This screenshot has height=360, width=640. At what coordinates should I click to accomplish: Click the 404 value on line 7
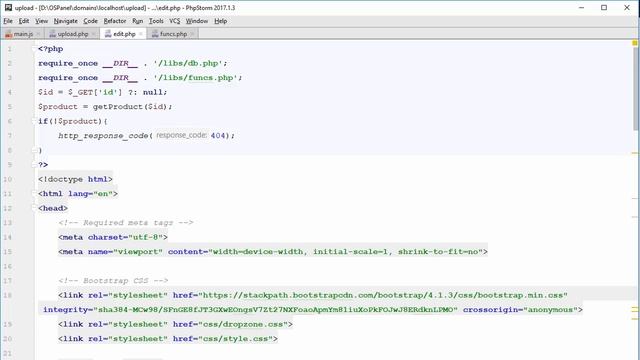tap(218, 136)
